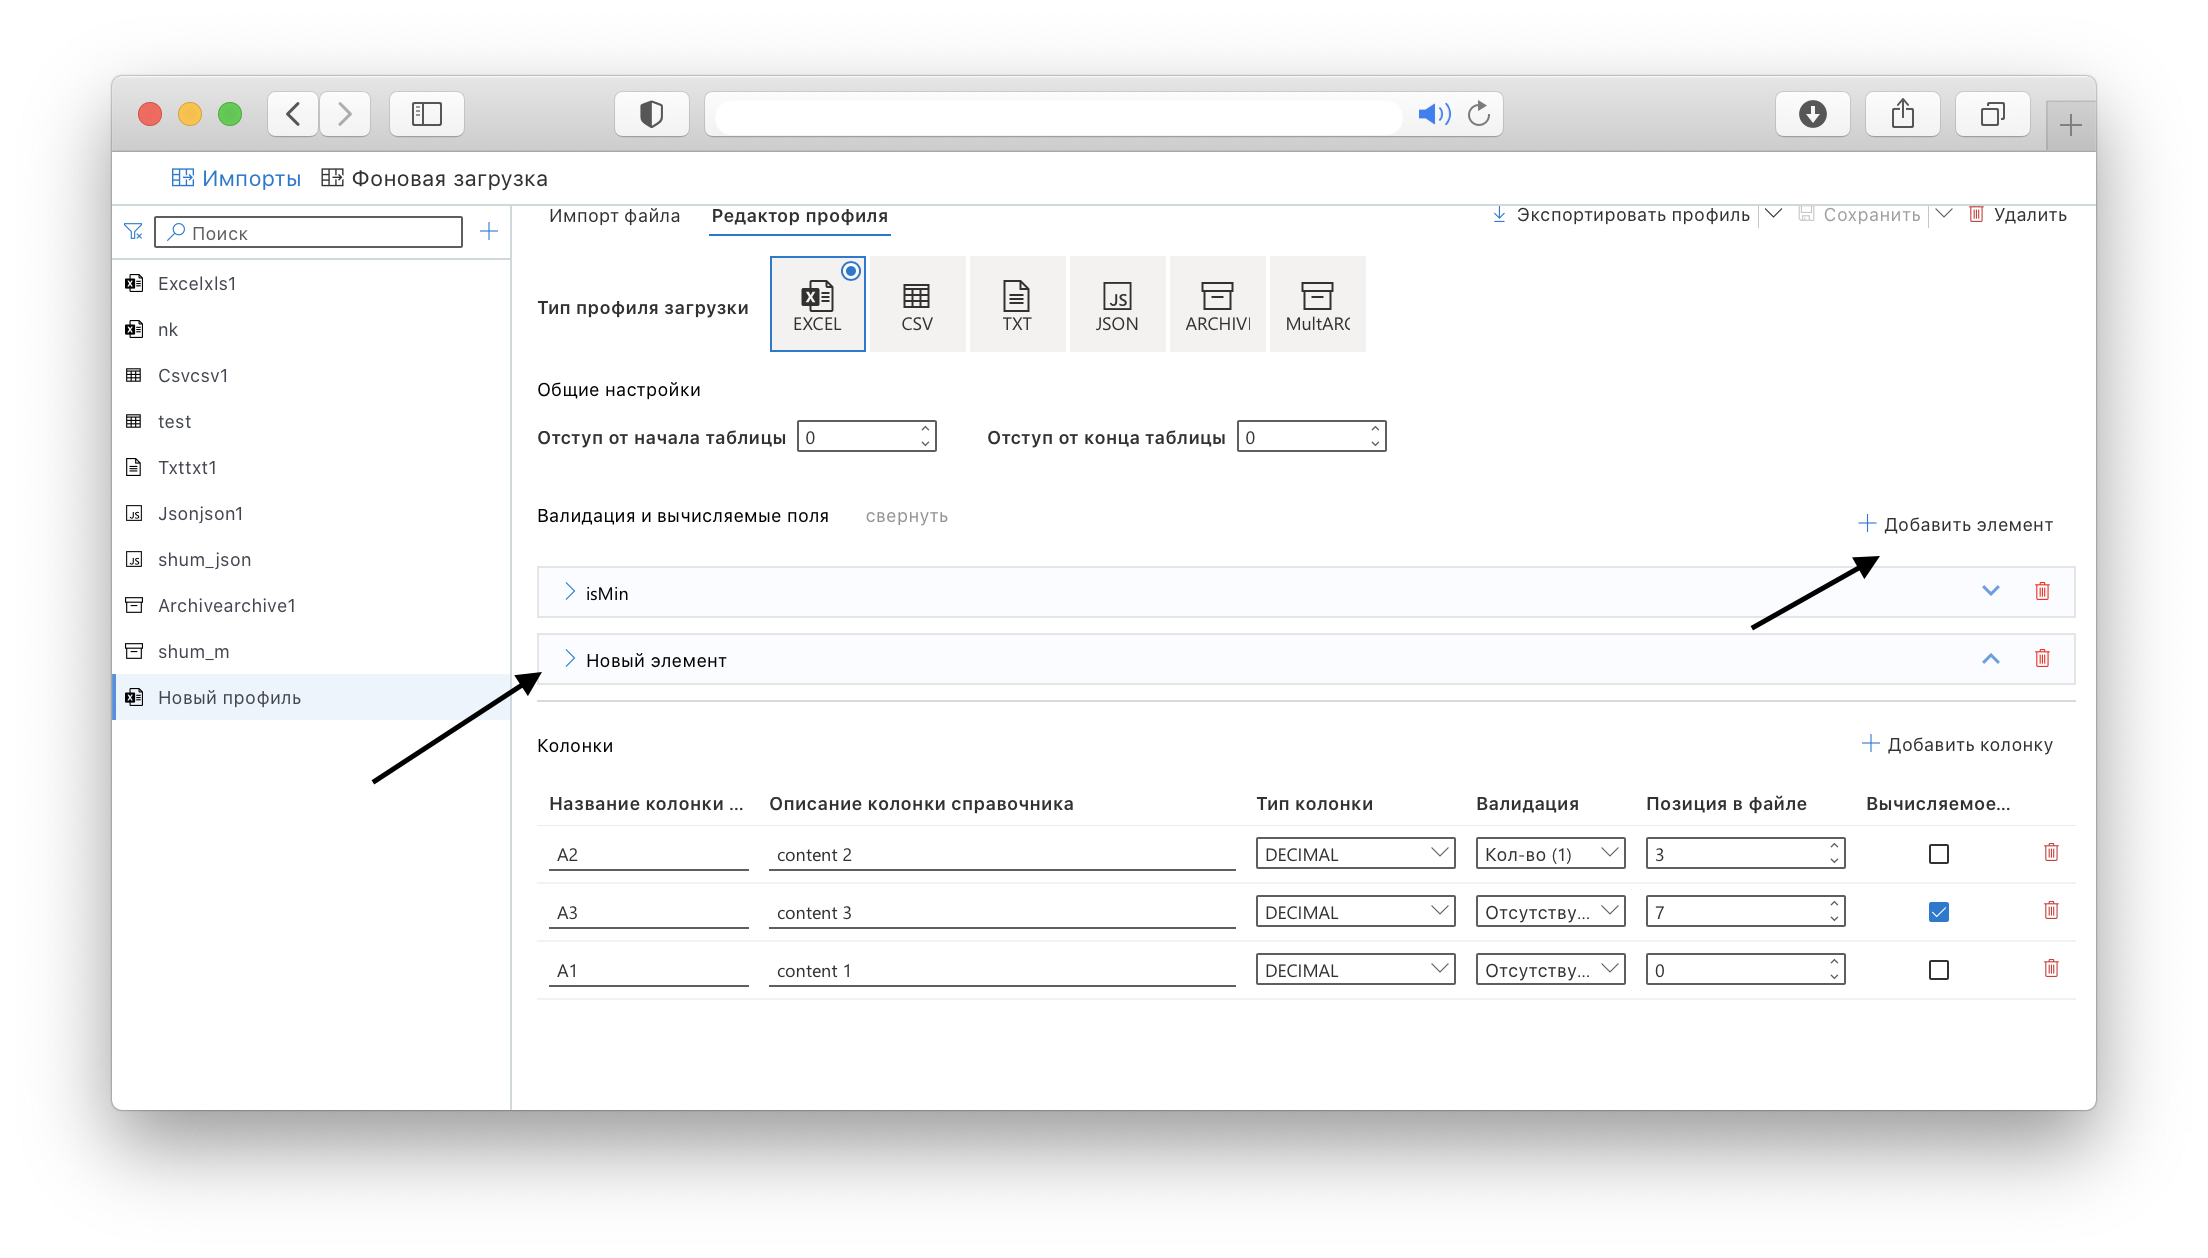2208x1258 pixels.
Task: Toggle Safari sidebar button
Action: 427,114
